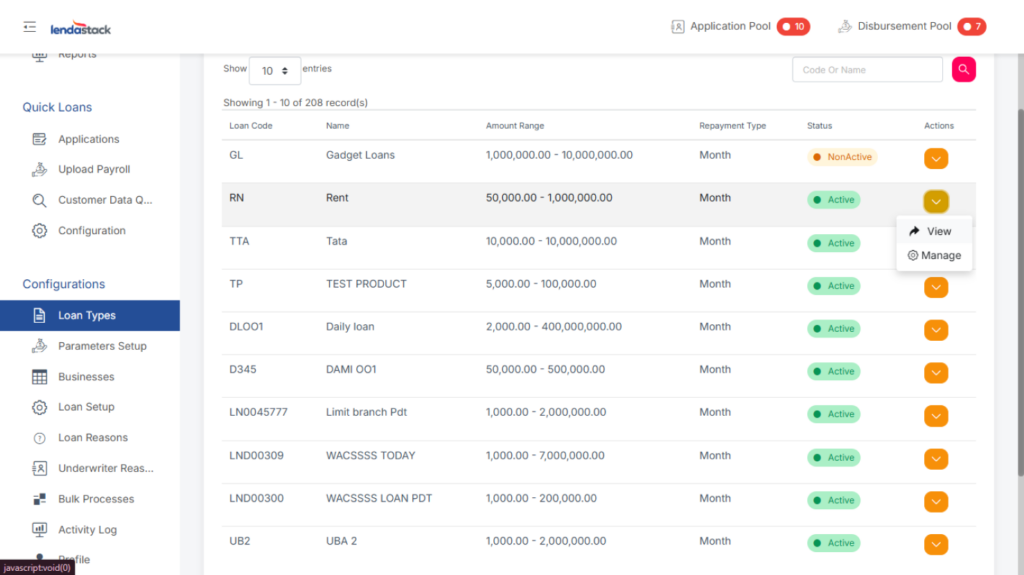Image resolution: width=1024 pixels, height=575 pixels.
Task: Open the Application Pool icon
Action: 678,27
